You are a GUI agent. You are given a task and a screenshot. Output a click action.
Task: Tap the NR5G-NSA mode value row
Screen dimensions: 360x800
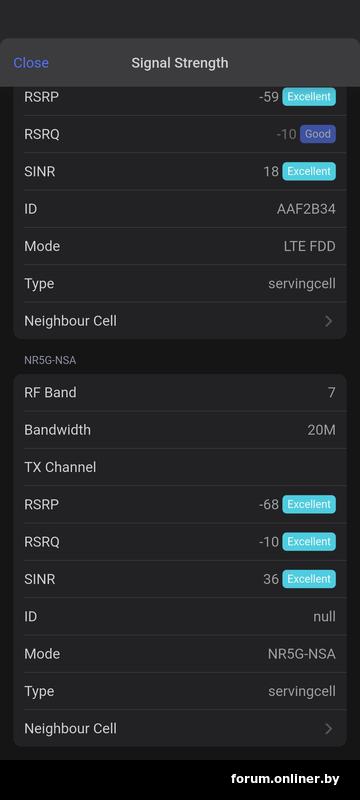point(180,654)
